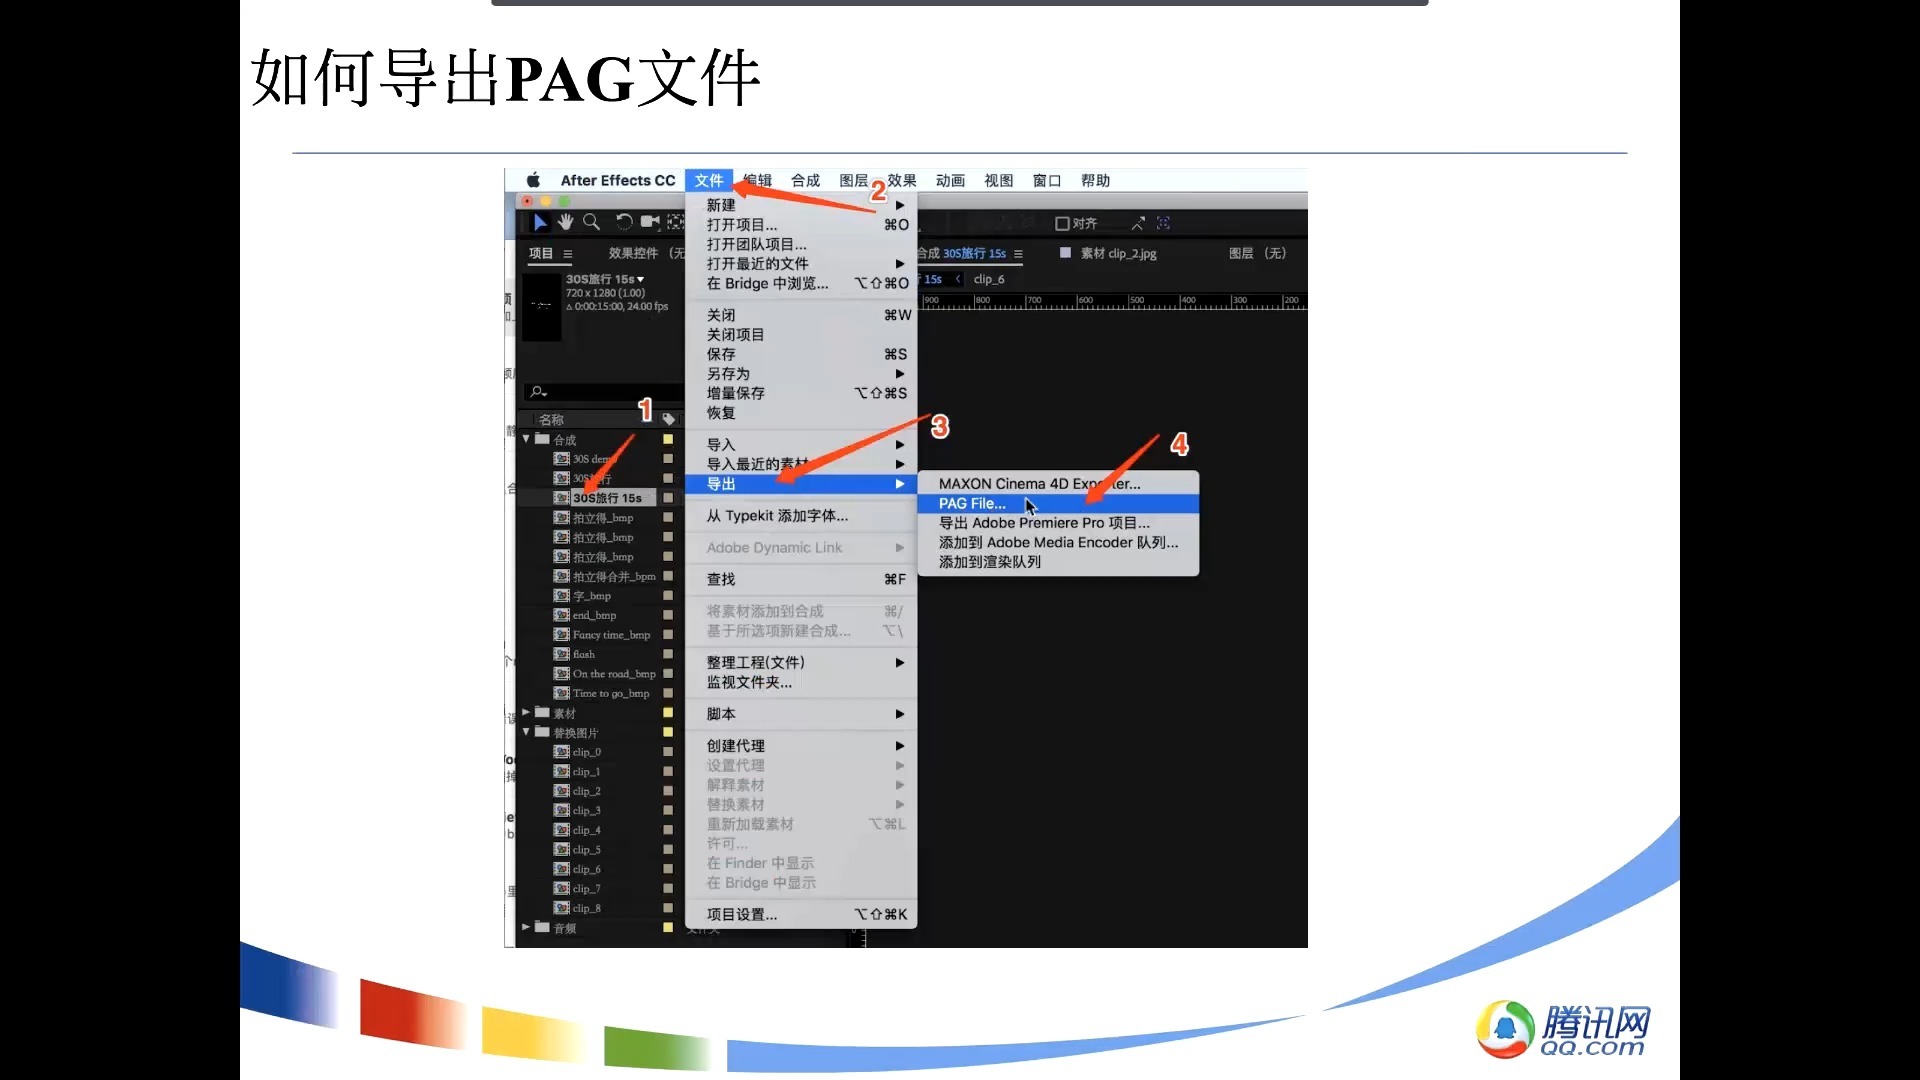Open the Apple menu
The width and height of the screenshot is (1920, 1080).
tap(534, 180)
